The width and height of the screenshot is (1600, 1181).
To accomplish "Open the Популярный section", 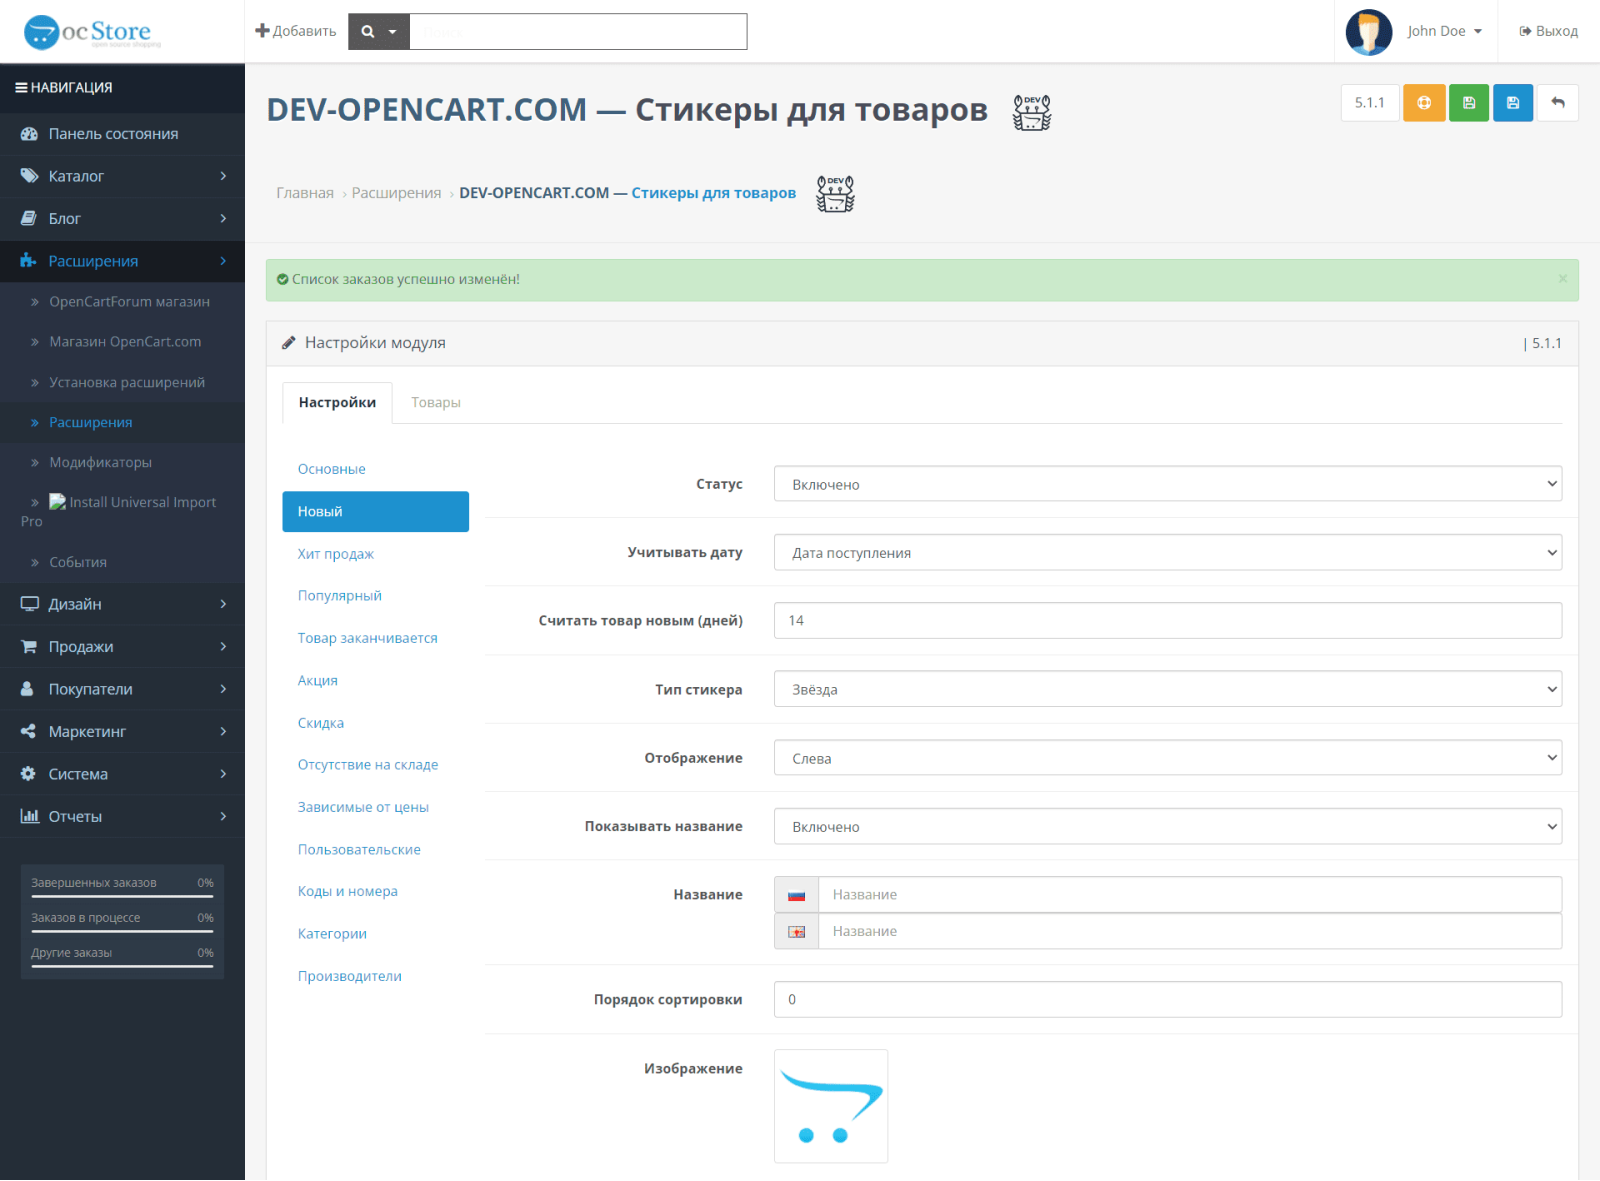I will tap(375, 596).
